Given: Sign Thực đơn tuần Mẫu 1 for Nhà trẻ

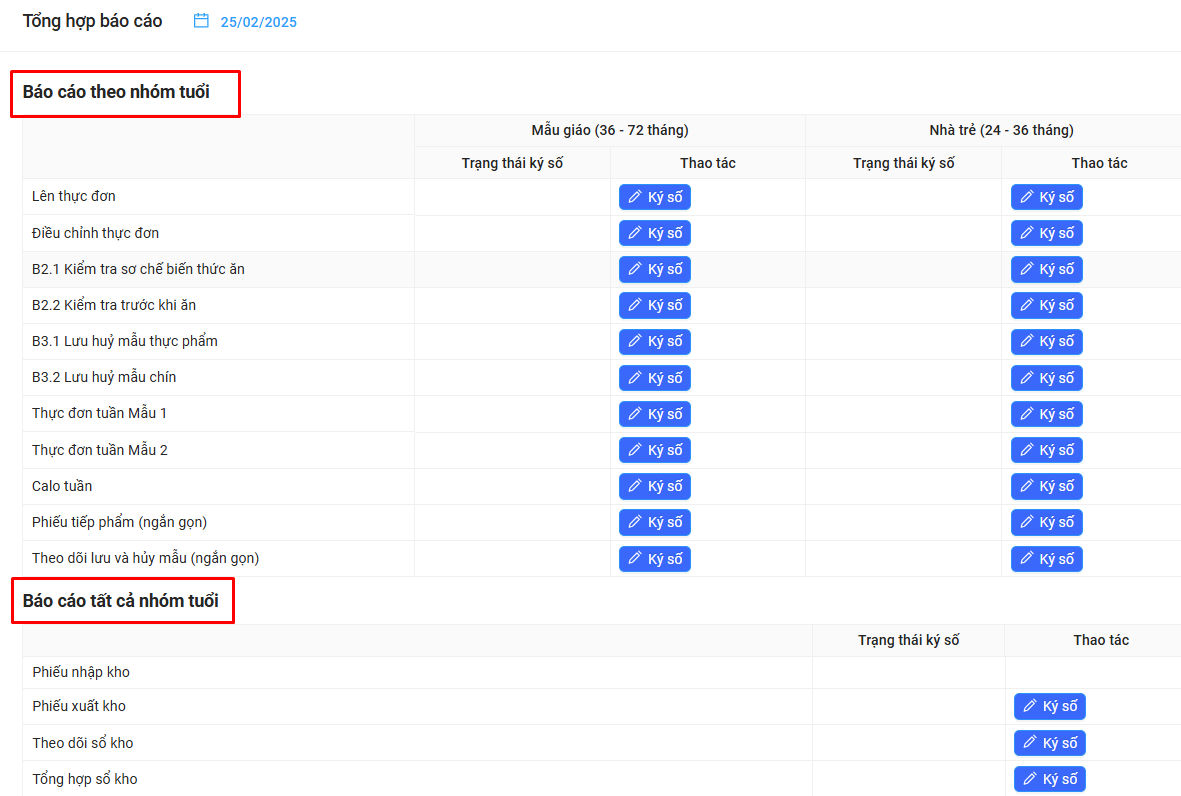Looking at the screenshot, I should [1046, 414].
